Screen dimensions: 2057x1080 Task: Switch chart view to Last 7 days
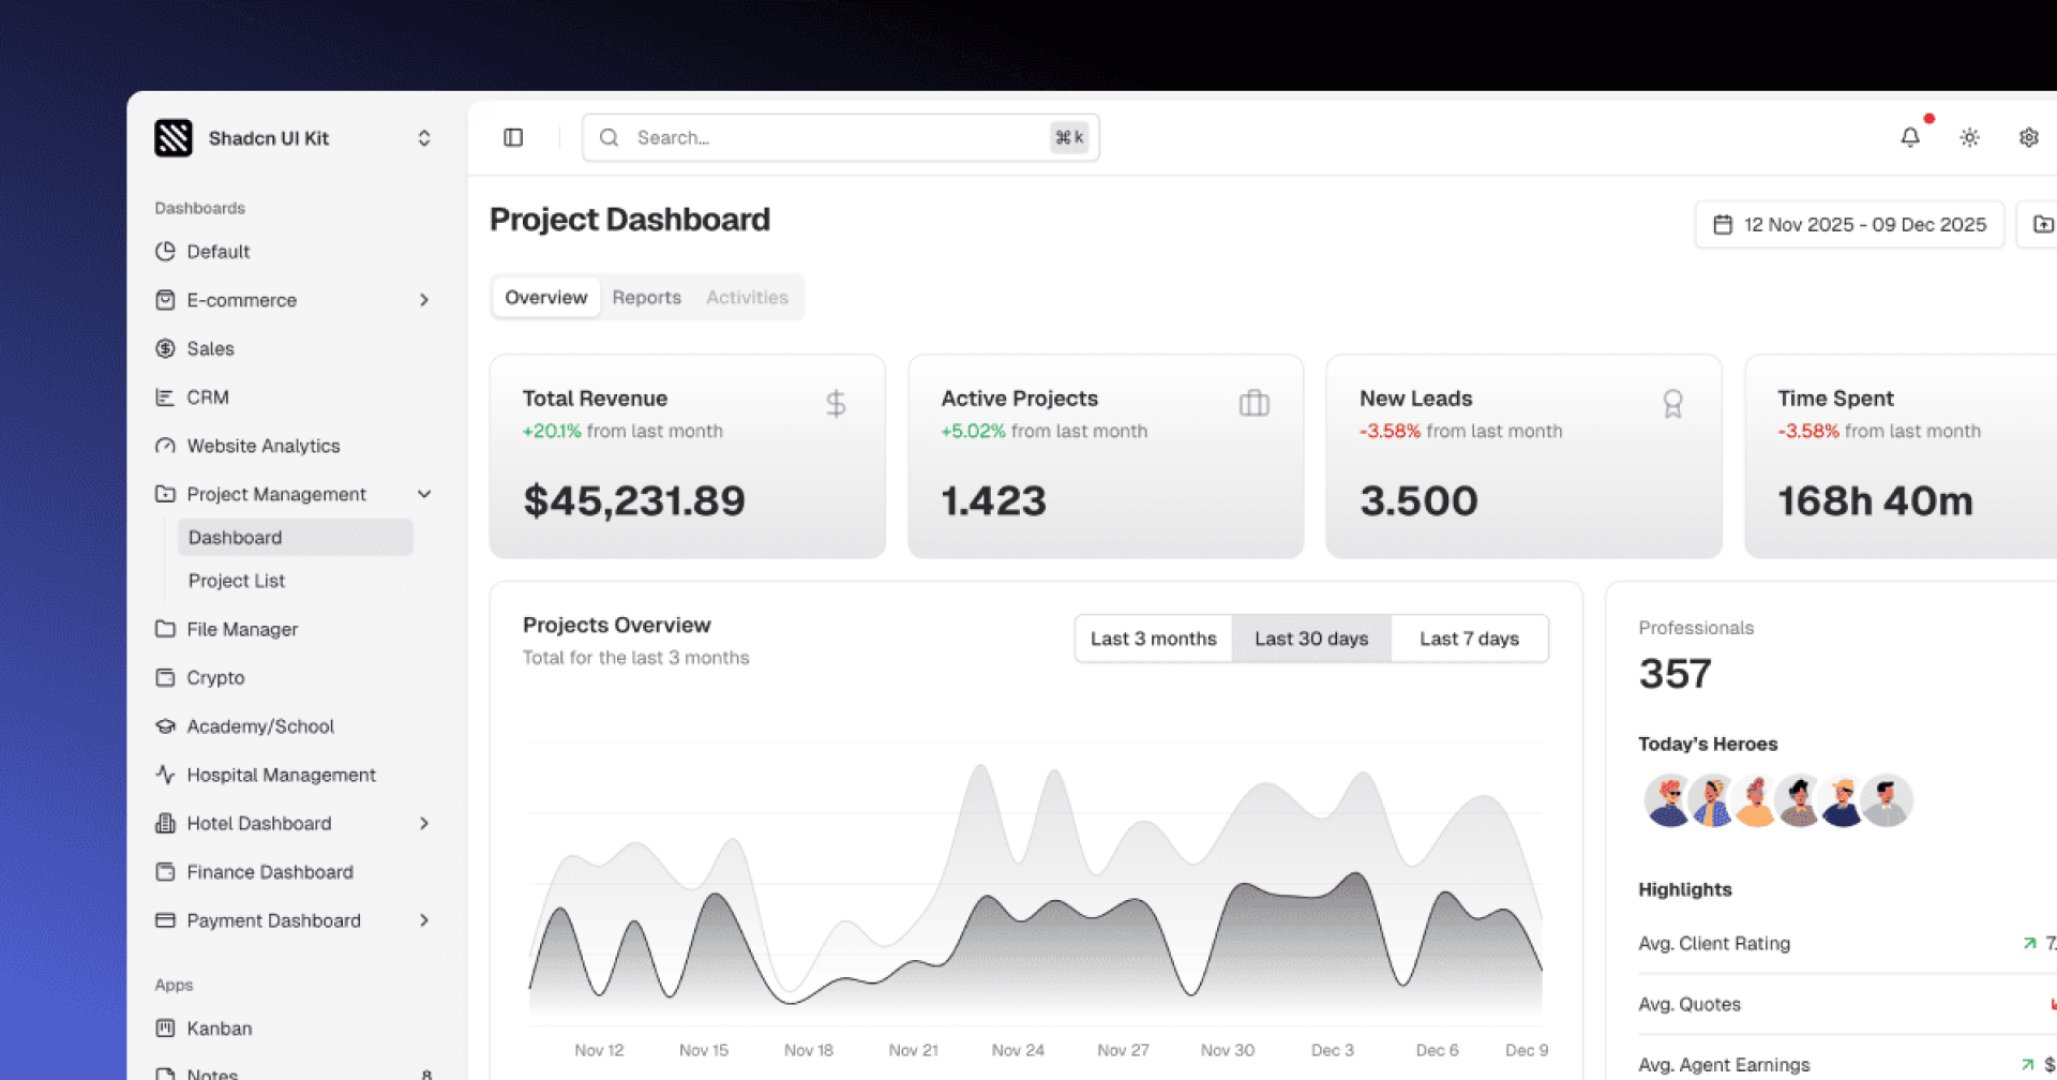pyautogui.click(x=1469, y=638)
